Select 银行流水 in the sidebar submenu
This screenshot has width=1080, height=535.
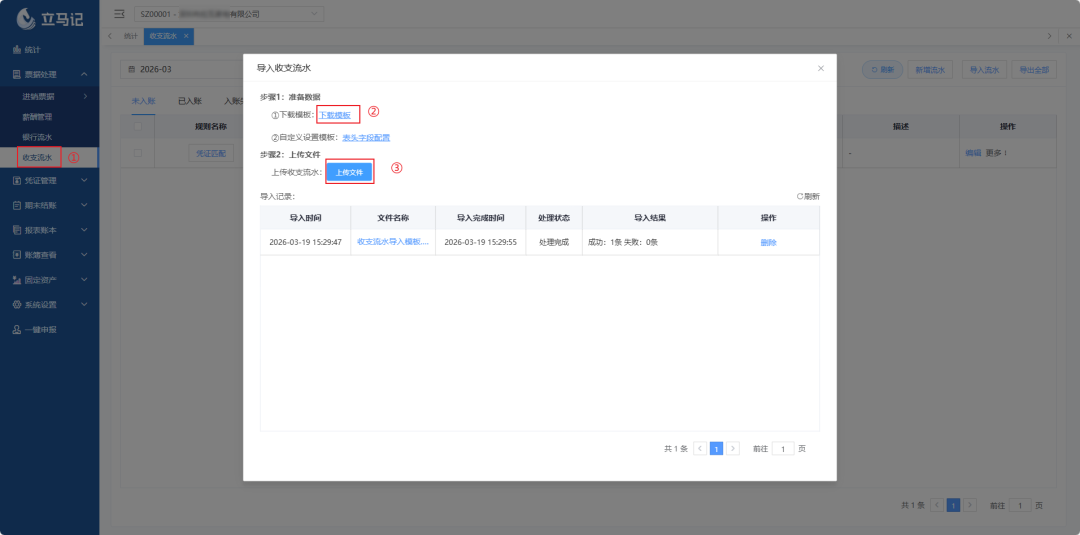tap(37, 137)
